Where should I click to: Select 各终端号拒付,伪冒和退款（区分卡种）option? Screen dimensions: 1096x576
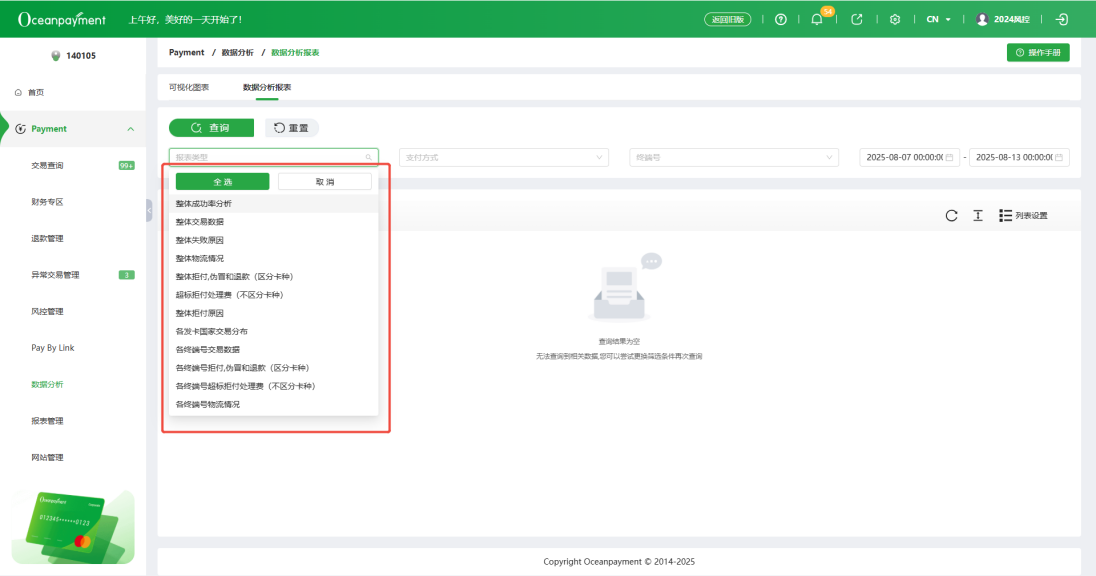coord(273,368)
